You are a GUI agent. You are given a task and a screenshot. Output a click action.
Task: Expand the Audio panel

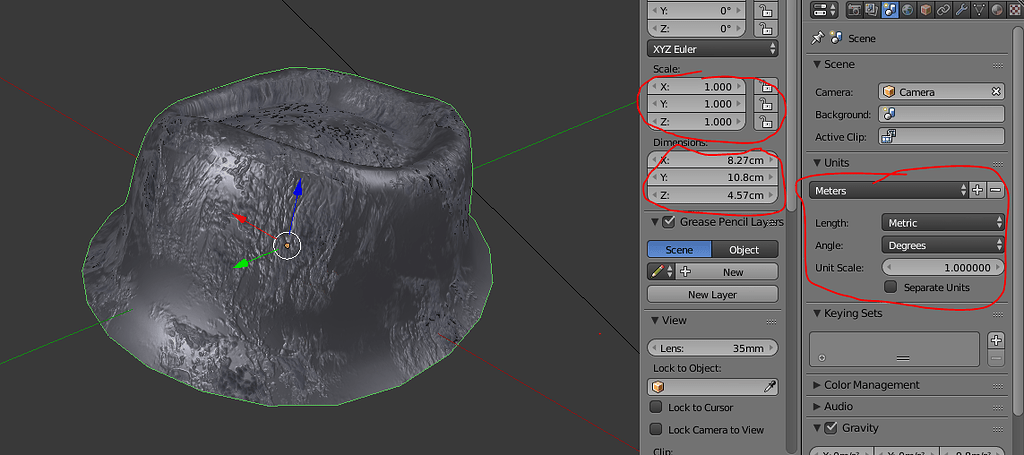pos(818,407)
